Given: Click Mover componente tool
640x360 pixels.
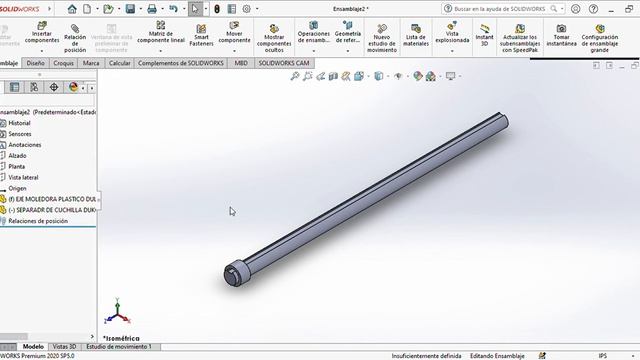Looking at the screenshot, I should coord(234,32).
